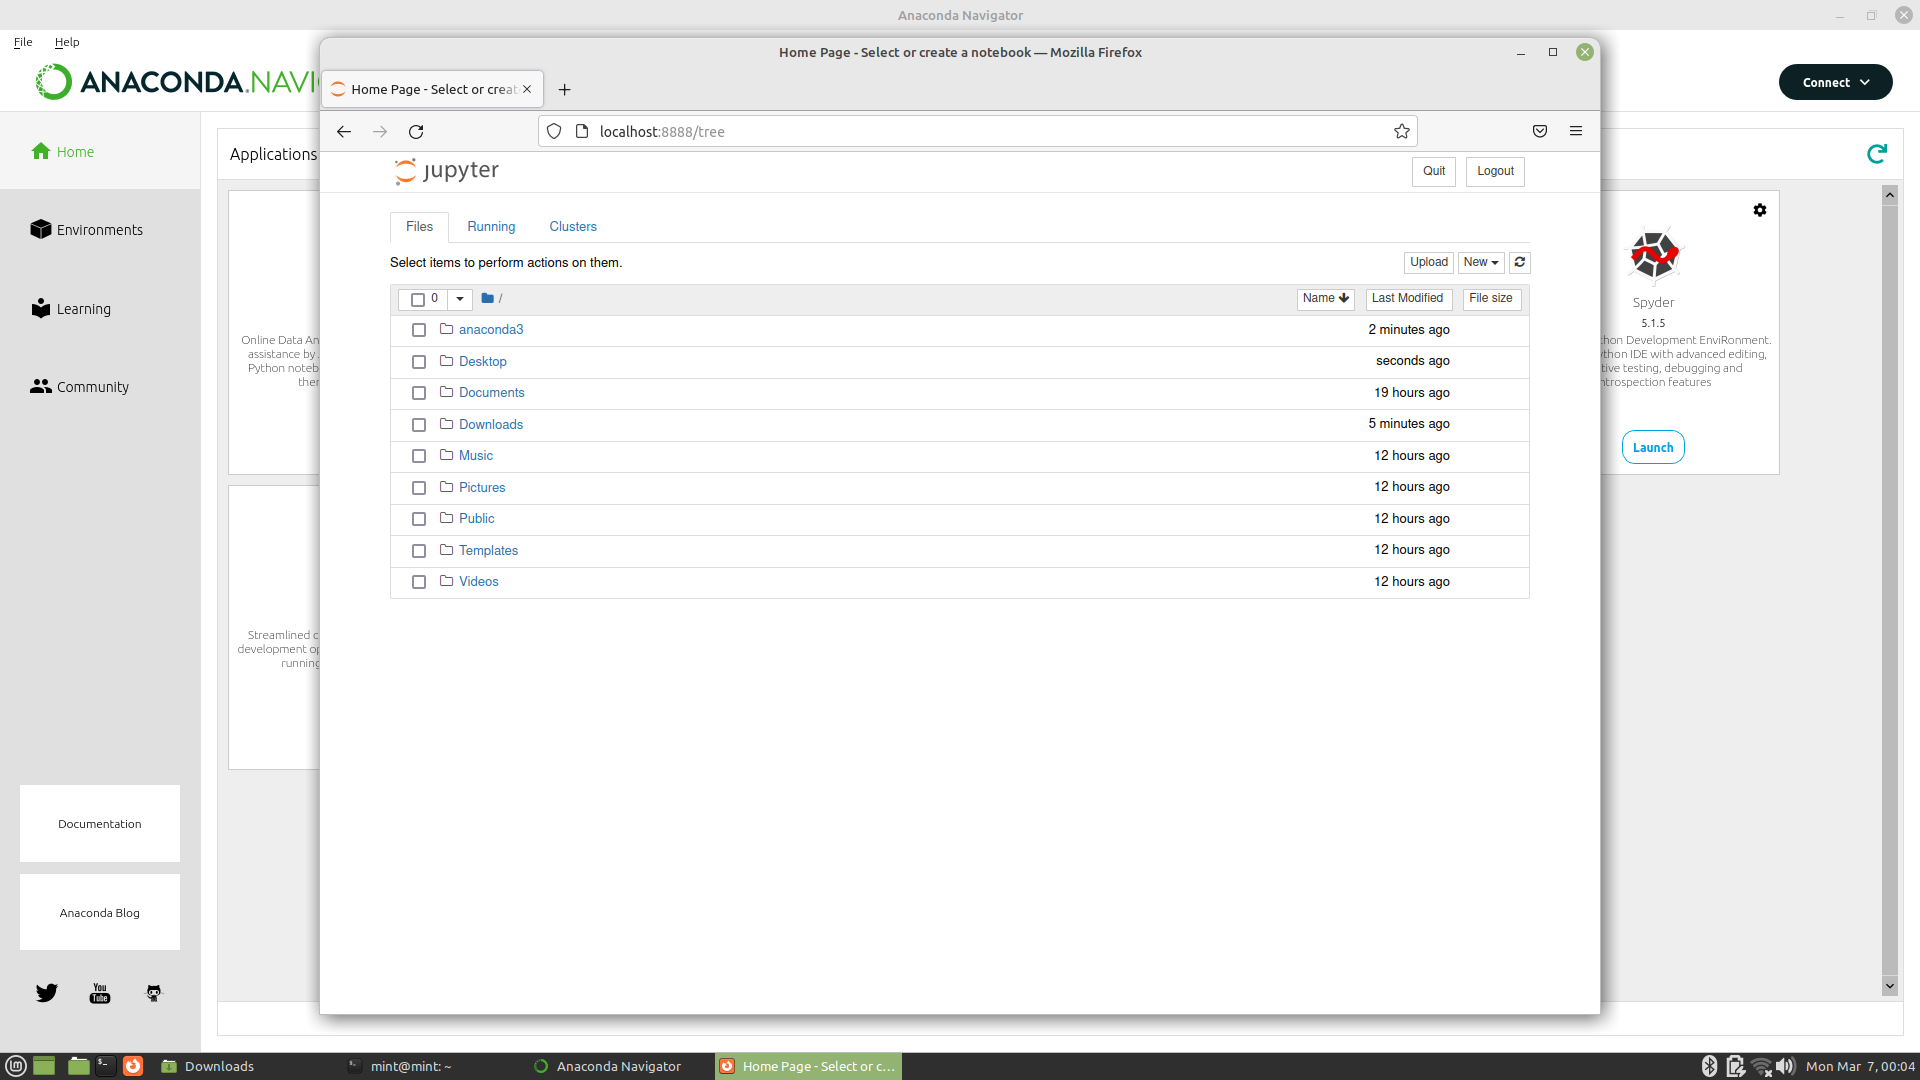Open Anaconda Twitter icon link
Viewport: 1920px width, 1080px height.
point(47,993)
